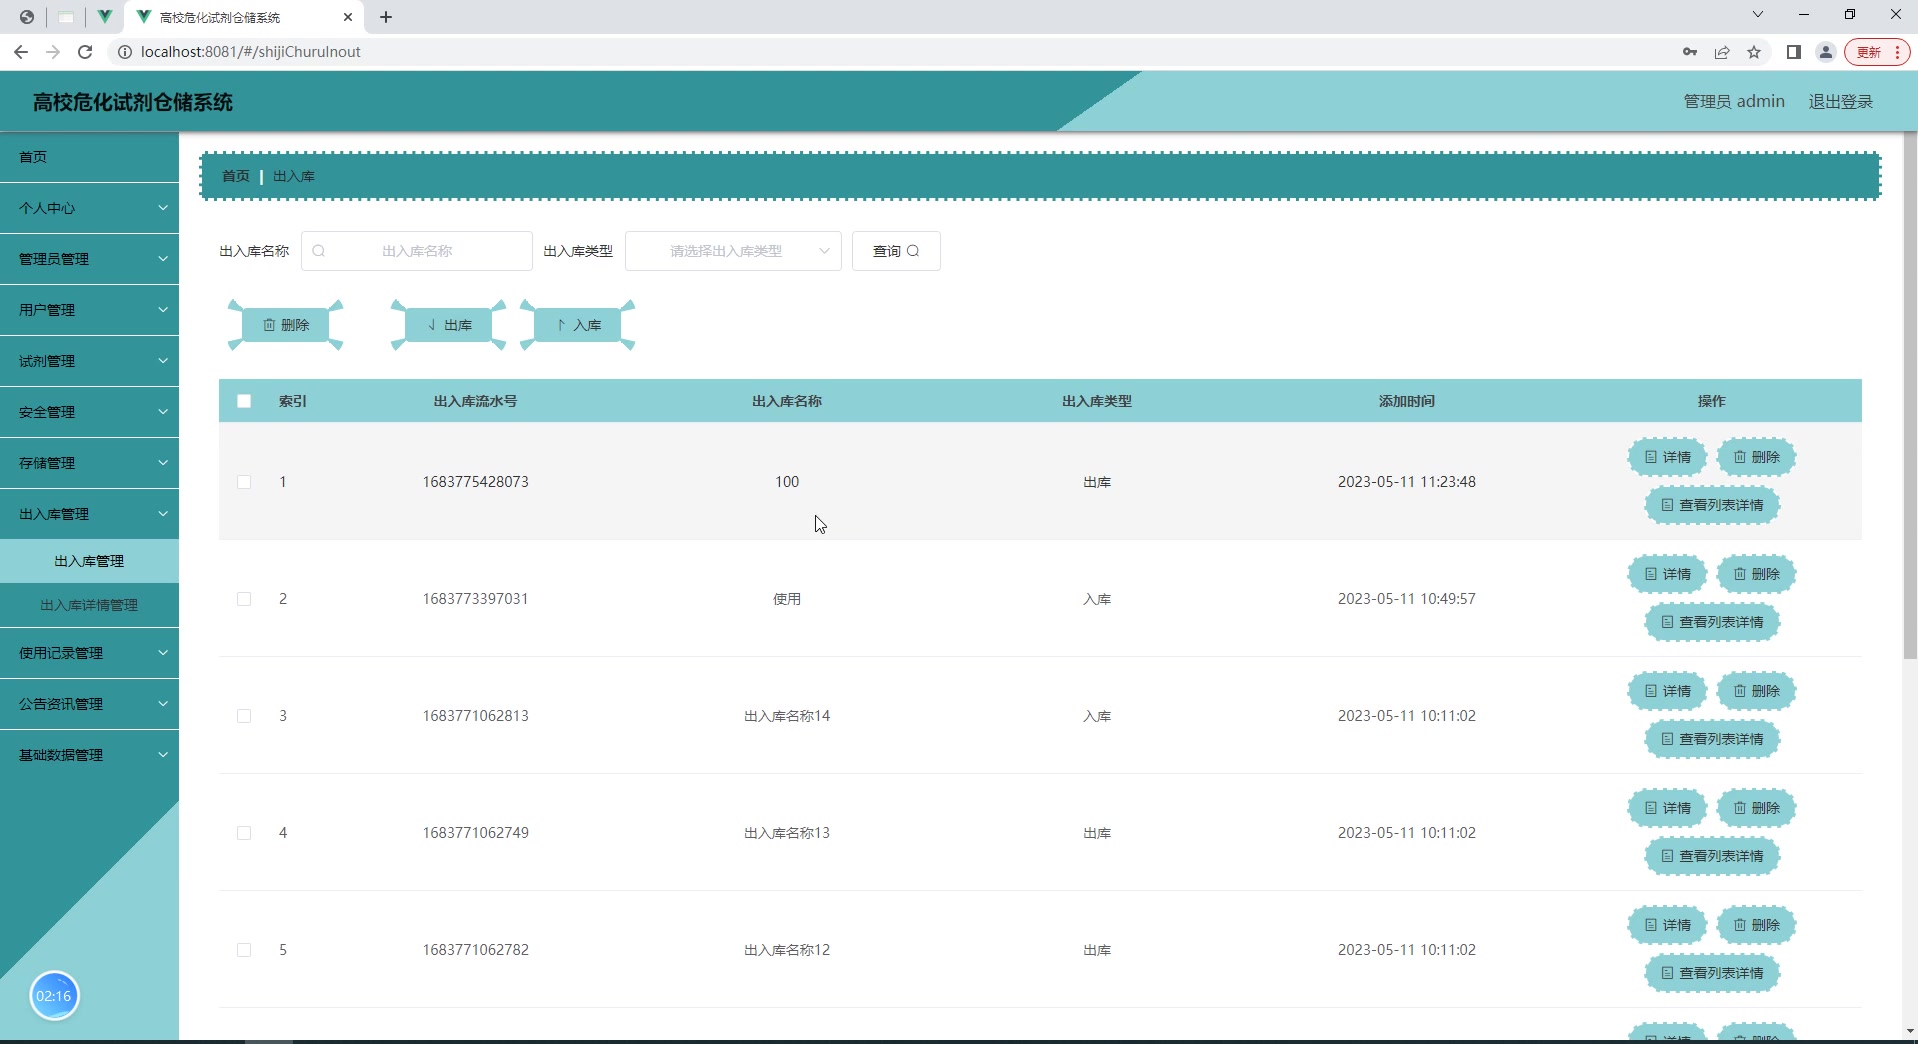Open 查看列表详情 for 出入库名称12

point(1712,973)
